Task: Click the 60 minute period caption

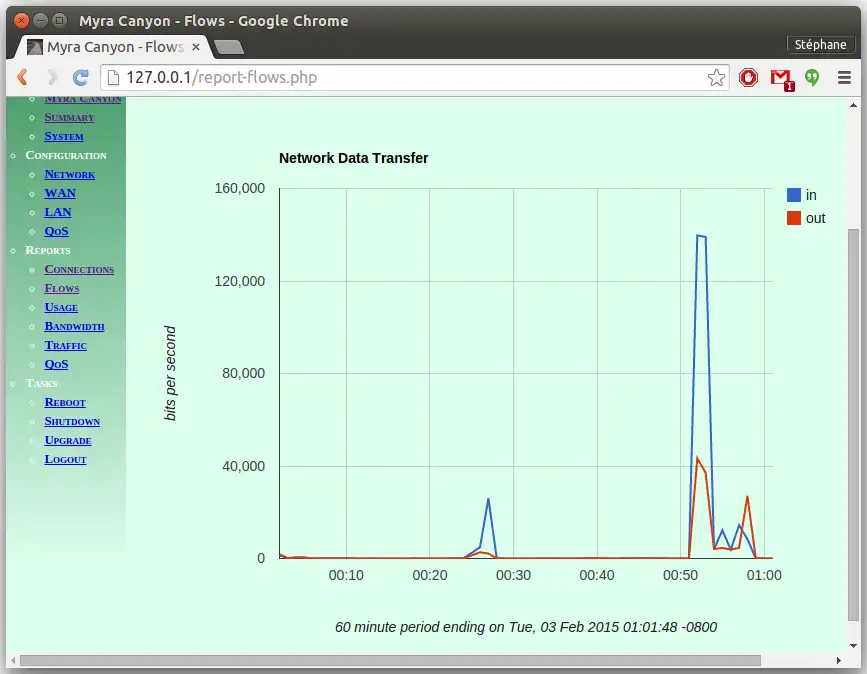Action: click(x=526, y=627)
